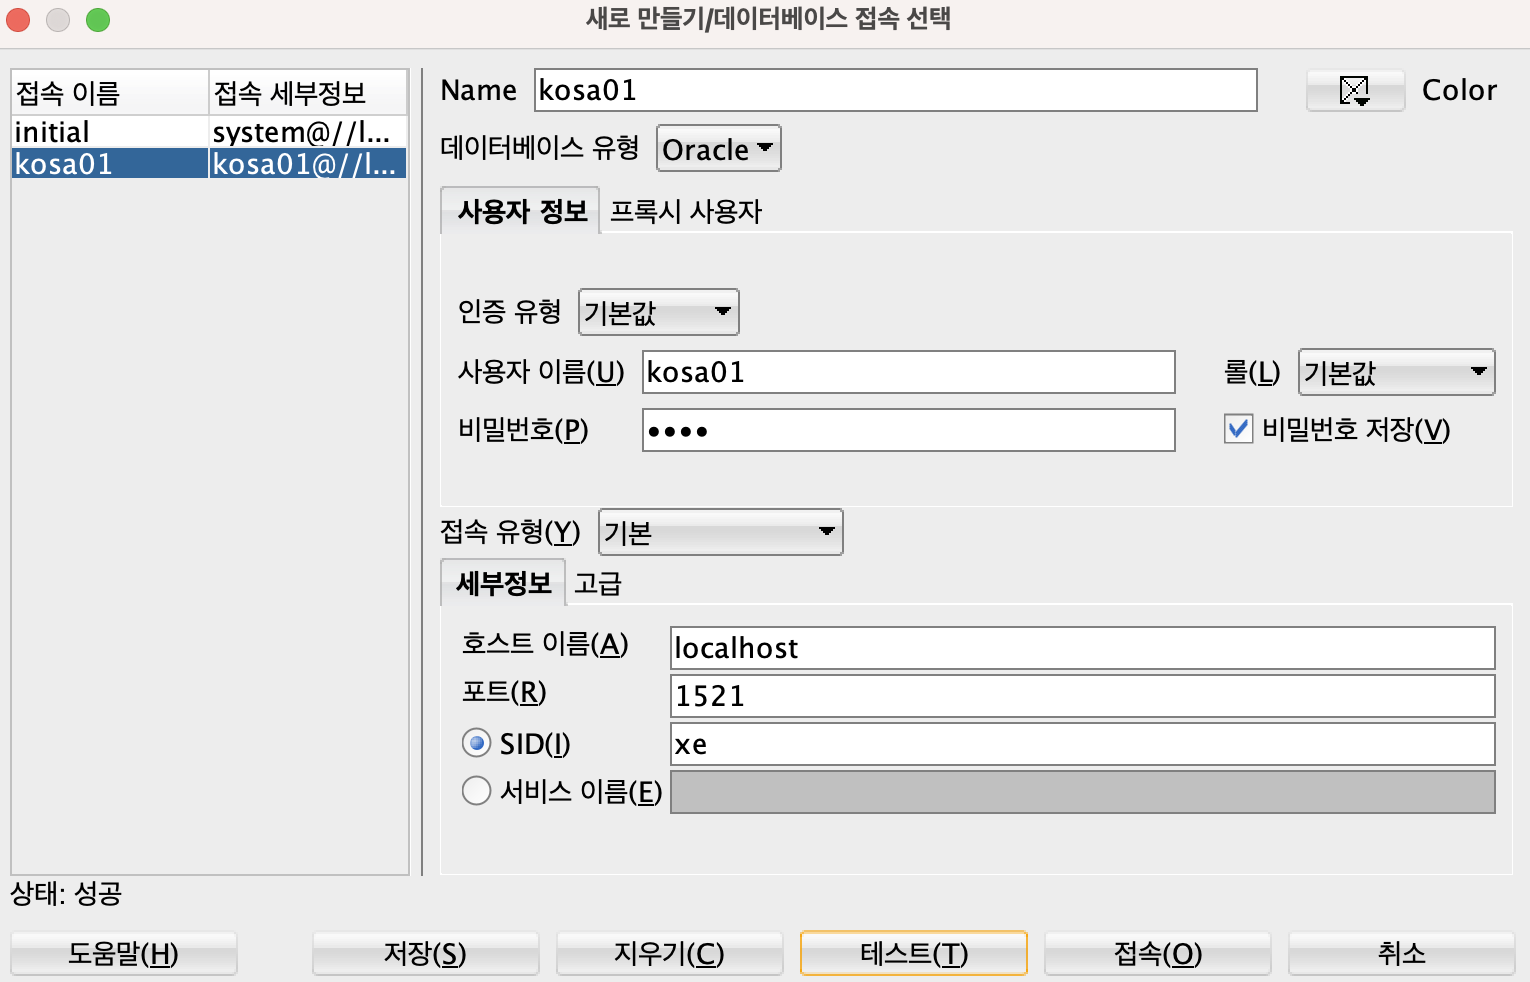Open the 롤 기본값 dropdown
Viewport: 1530px width, 982px height.
point(1396,373)
